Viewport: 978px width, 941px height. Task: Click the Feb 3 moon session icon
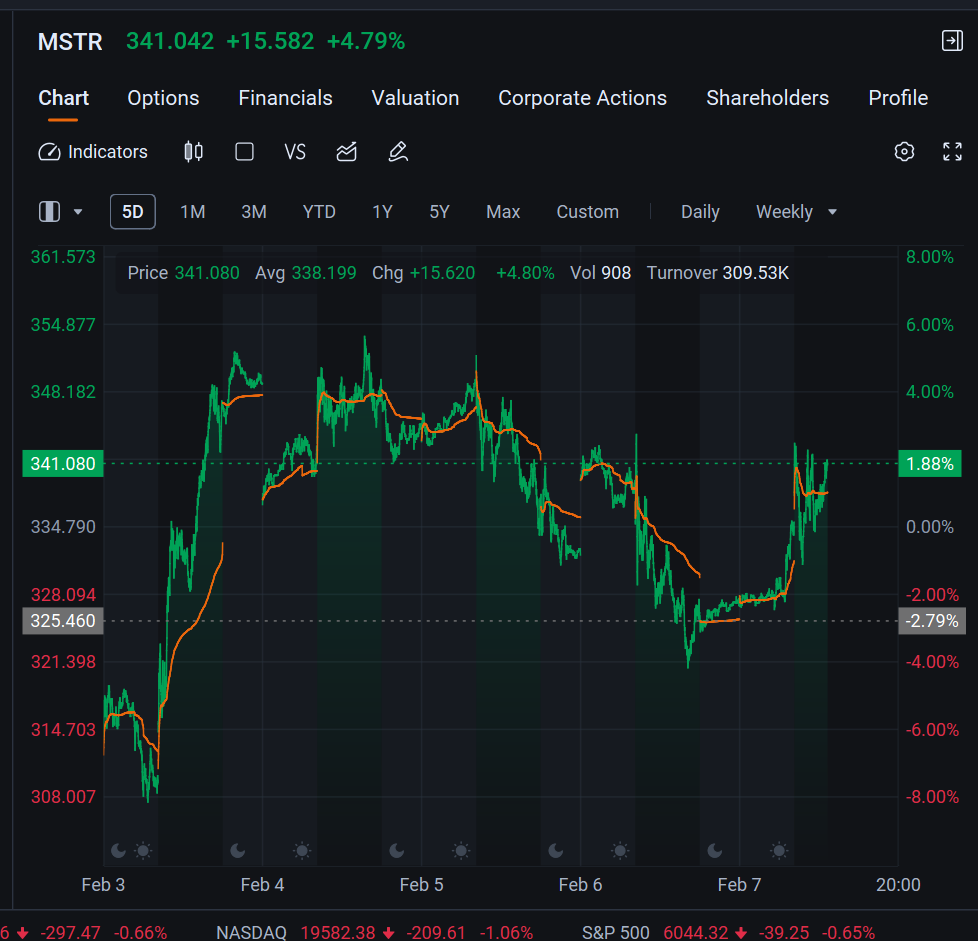tap(118, 850)
